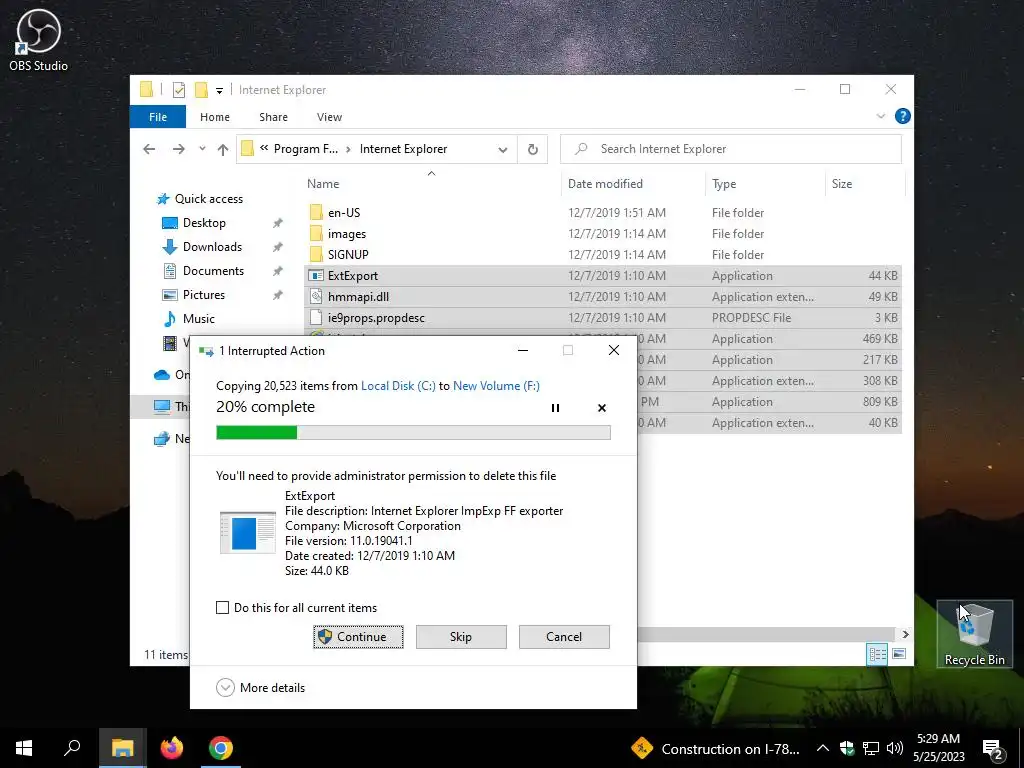This screenshot has height=768, width=1024.
Task: Click New folder quick access toolbar icon
Action: pyautogui.click(x=201, y=90)
